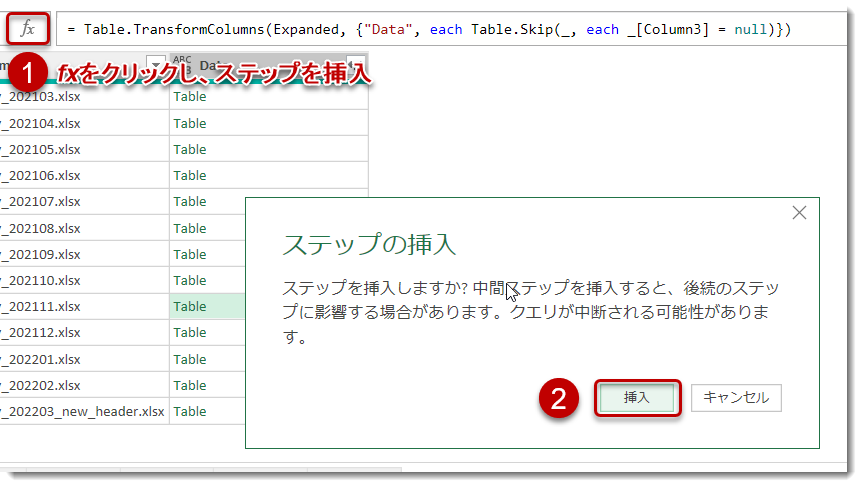Select the _202112.xlsx file name cell

84,333
